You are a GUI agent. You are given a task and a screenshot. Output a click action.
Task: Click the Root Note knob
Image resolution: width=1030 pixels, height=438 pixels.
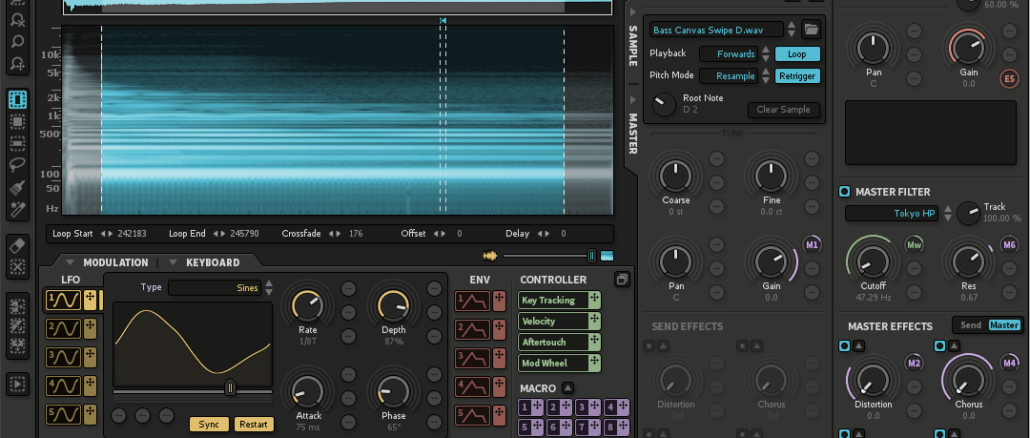click(664, 104)
